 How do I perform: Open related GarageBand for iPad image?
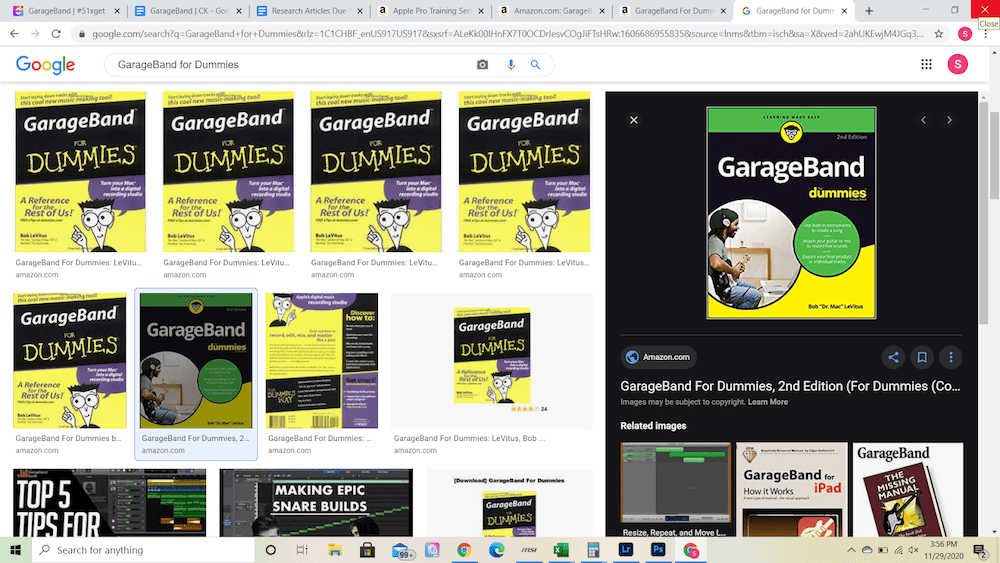point(791,490)
